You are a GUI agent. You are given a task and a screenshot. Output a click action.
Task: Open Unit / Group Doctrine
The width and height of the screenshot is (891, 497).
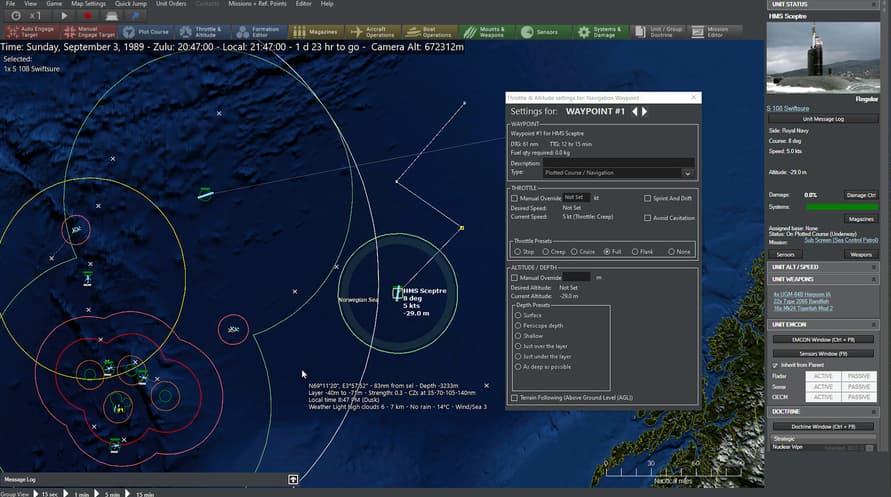click(x=658, y=32)
